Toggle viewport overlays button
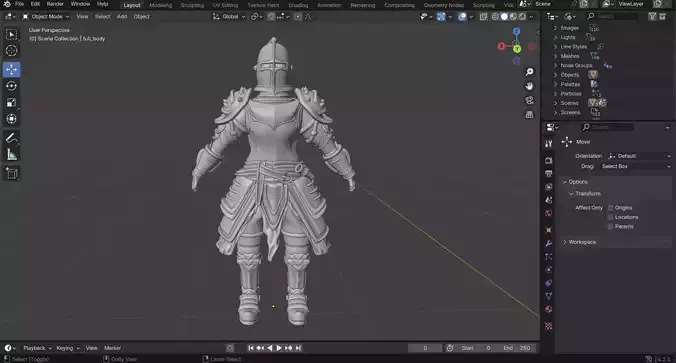The width and height of the screenshot is (676, 363). [x=462, y=16]
